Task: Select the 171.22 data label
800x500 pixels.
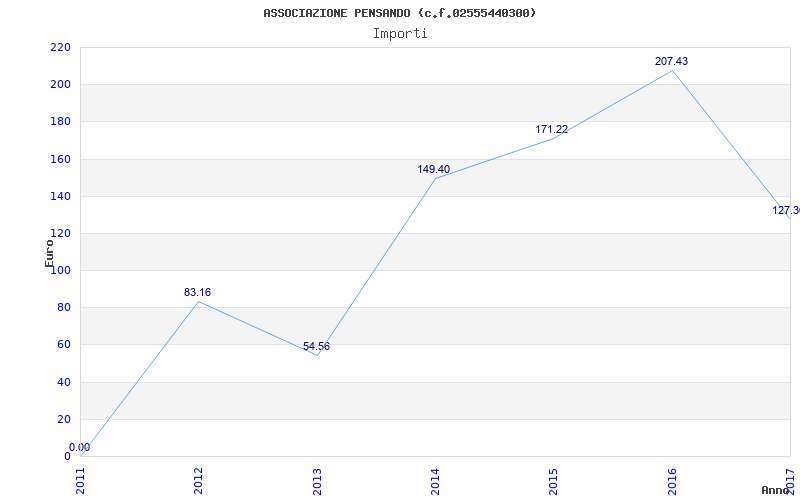Action: tap(552, 130)
